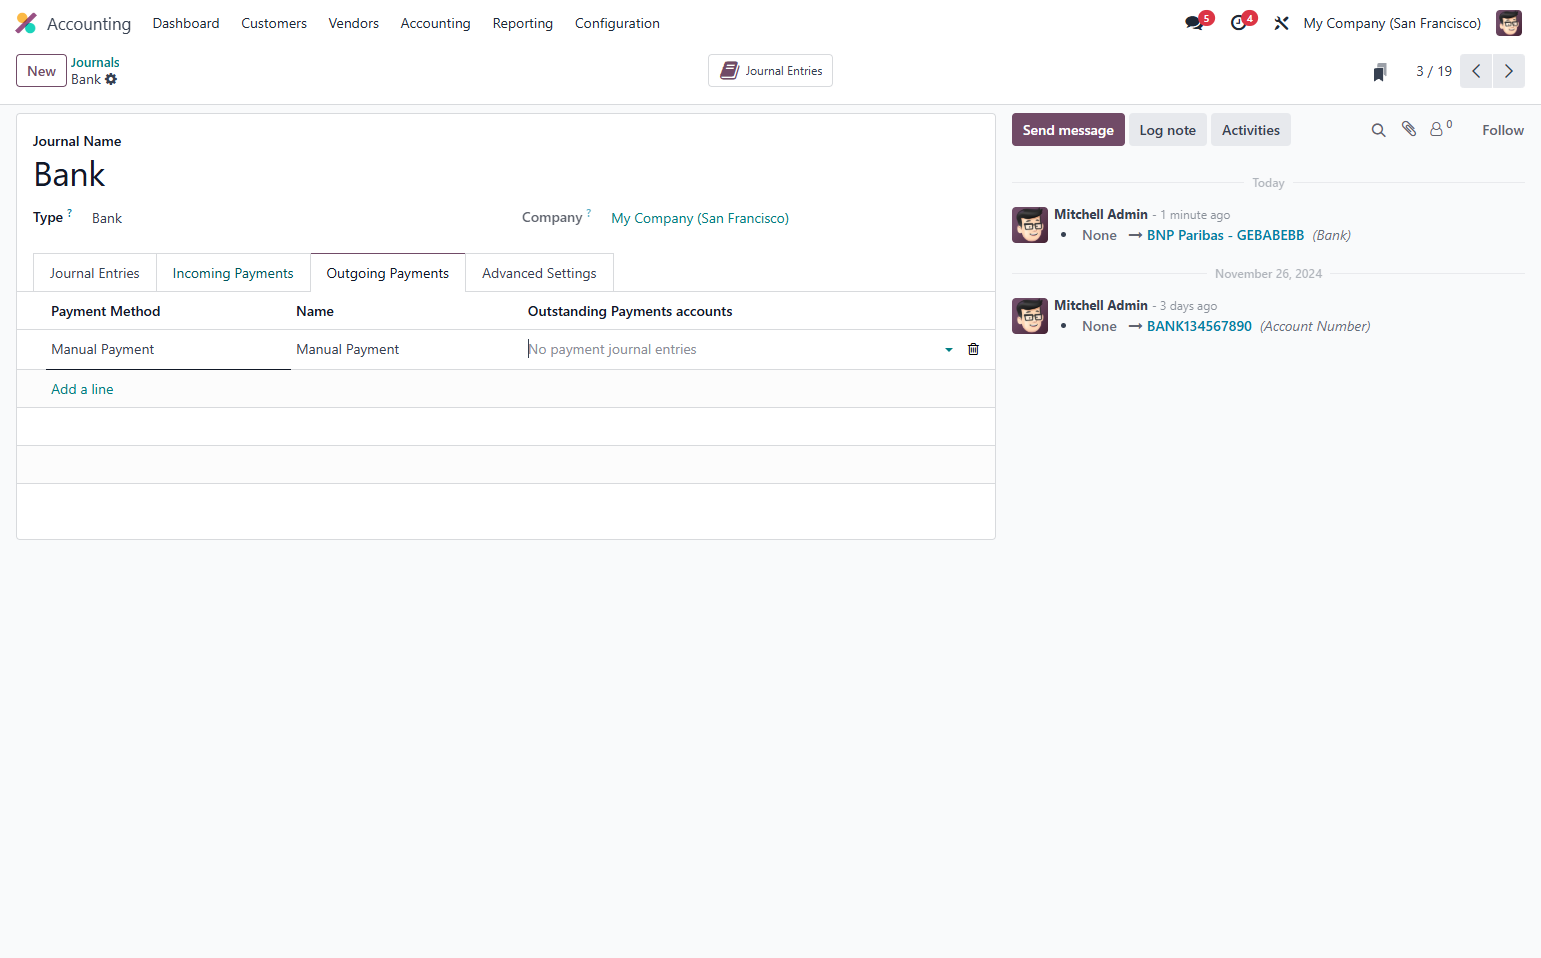Edit the Bank journal name field
1541x958 pixels.
[x=505, y=175]
